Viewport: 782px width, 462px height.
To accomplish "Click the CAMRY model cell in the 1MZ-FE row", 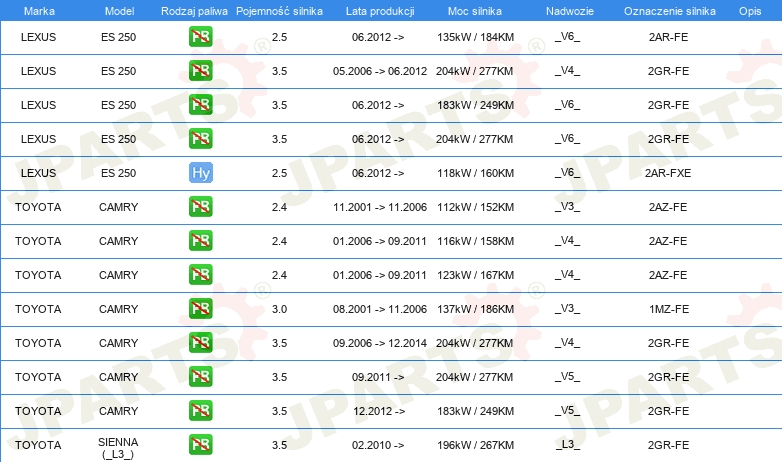I will tap(118, 309).
